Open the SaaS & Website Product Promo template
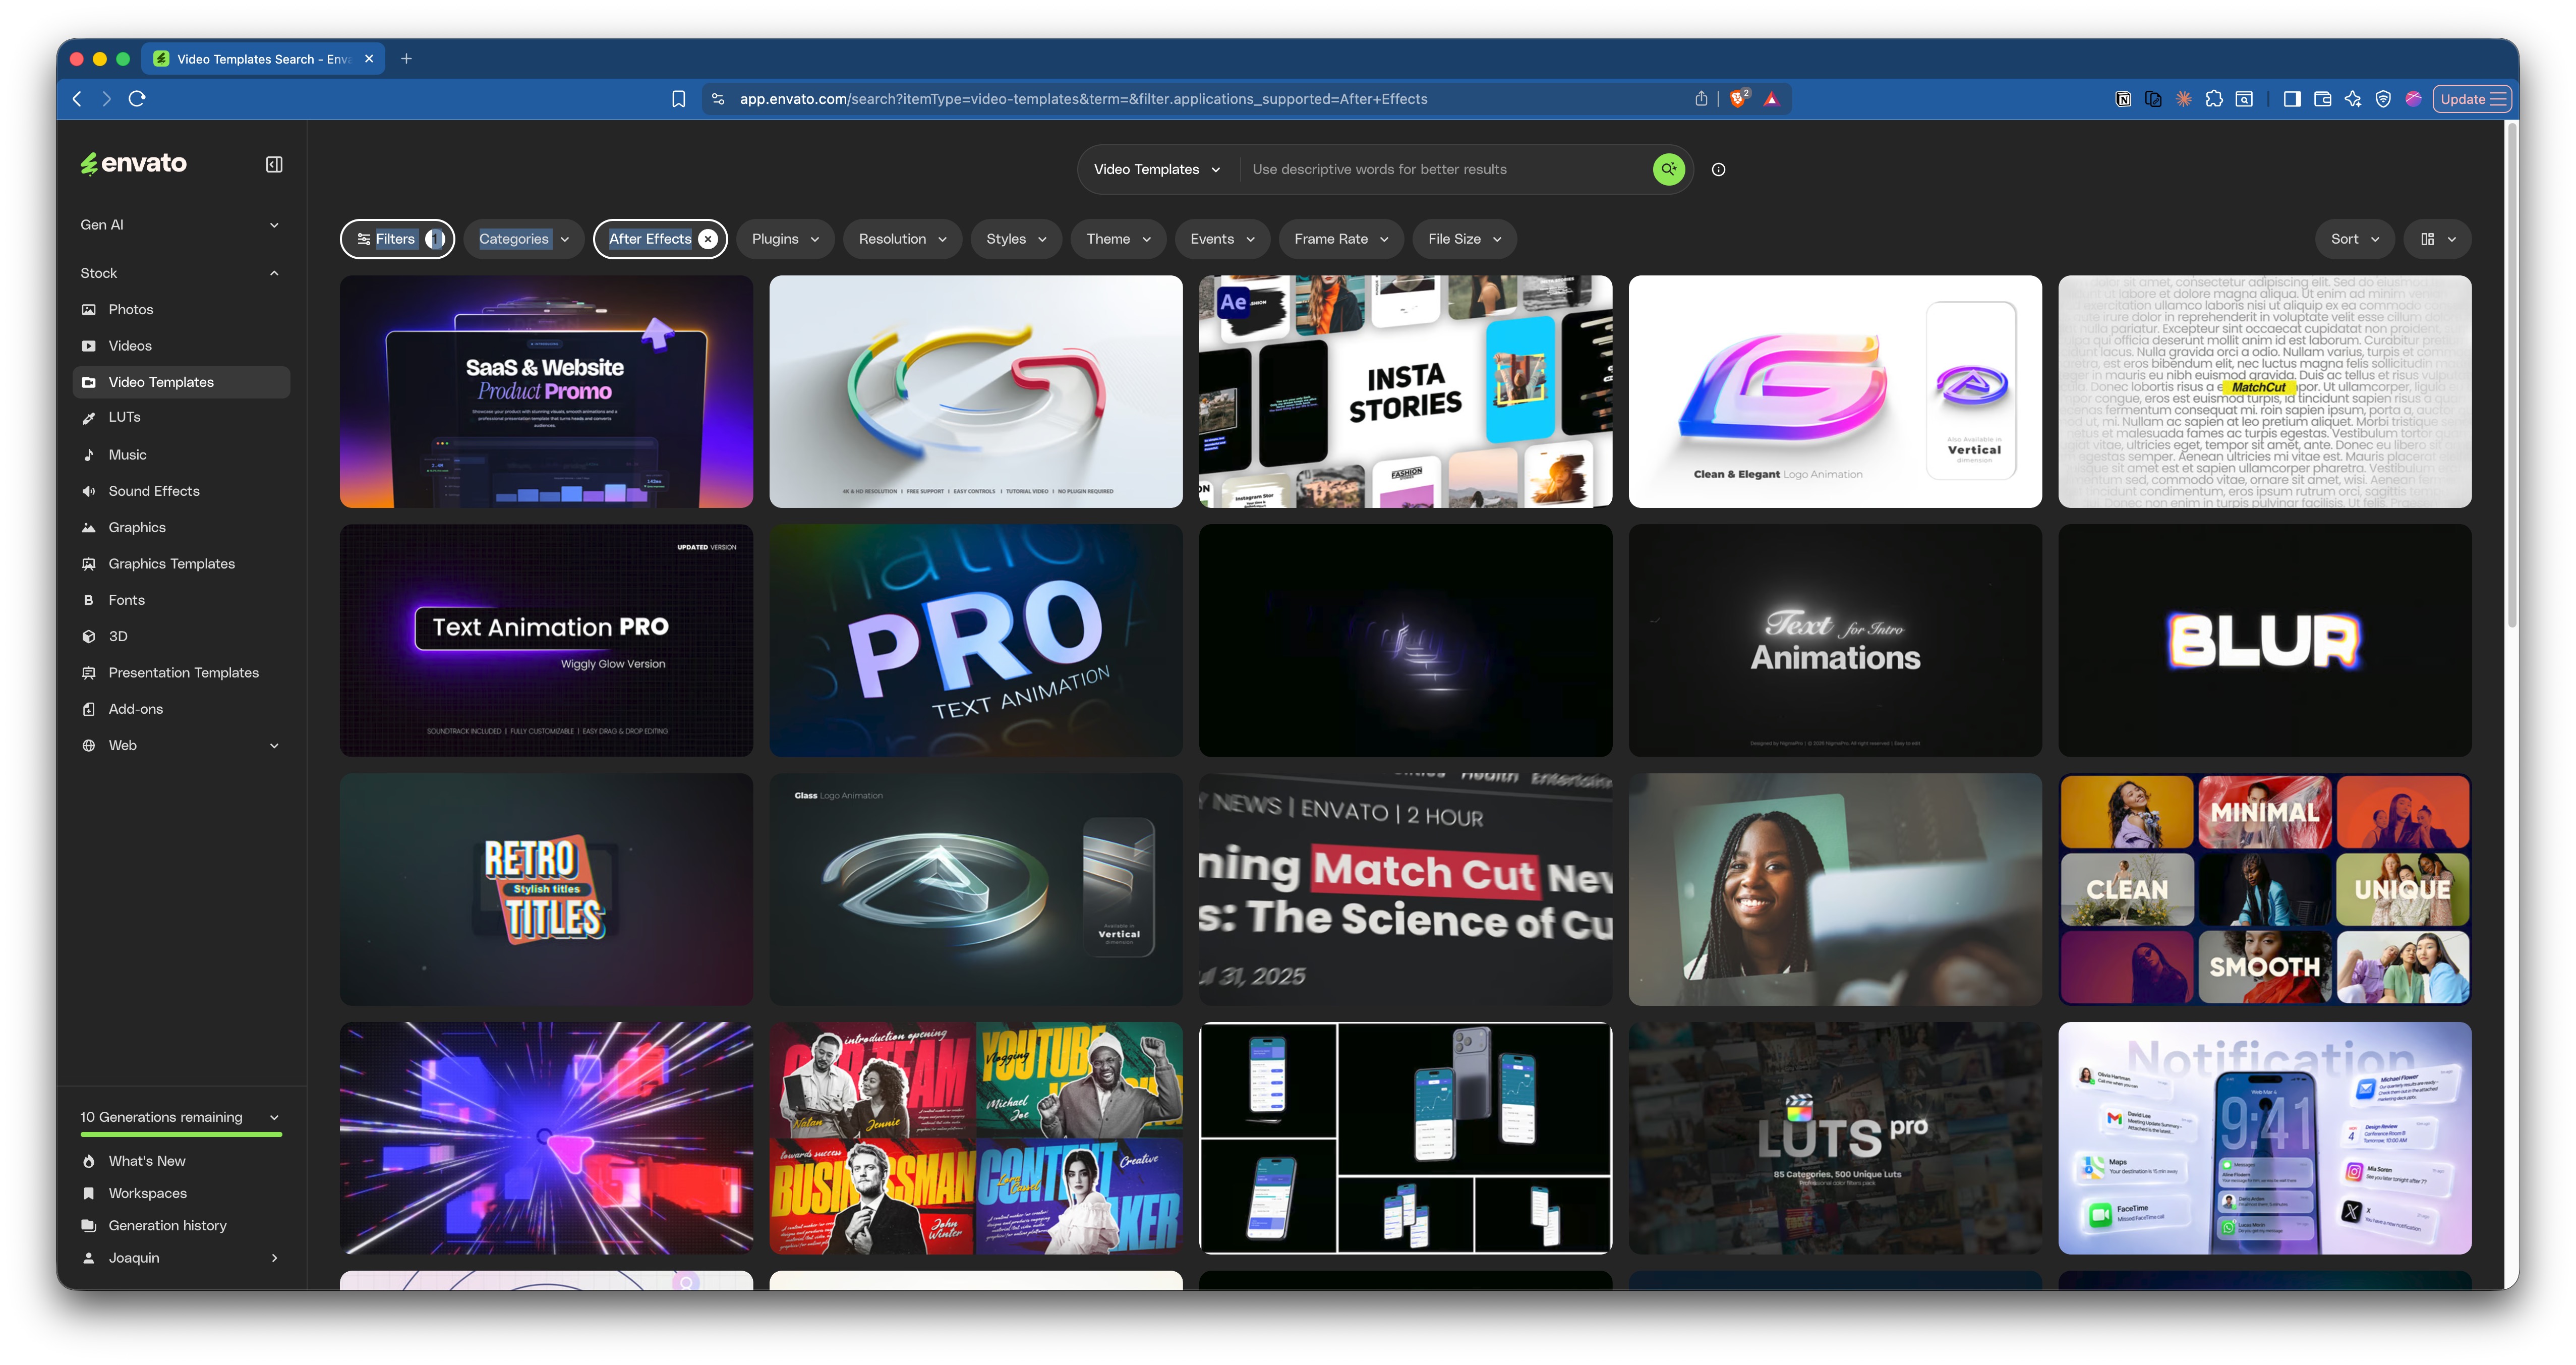The height and width of the screenshot is (1365, 2576). pyautogui.click(x=546, y=392)
